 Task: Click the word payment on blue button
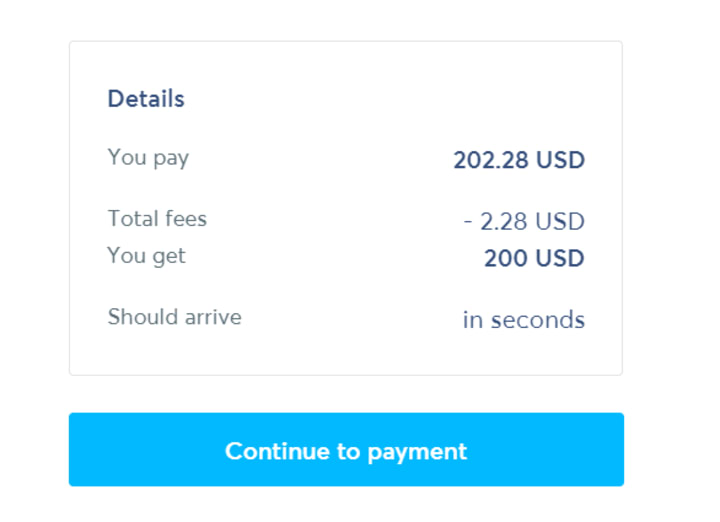(417, 451)
